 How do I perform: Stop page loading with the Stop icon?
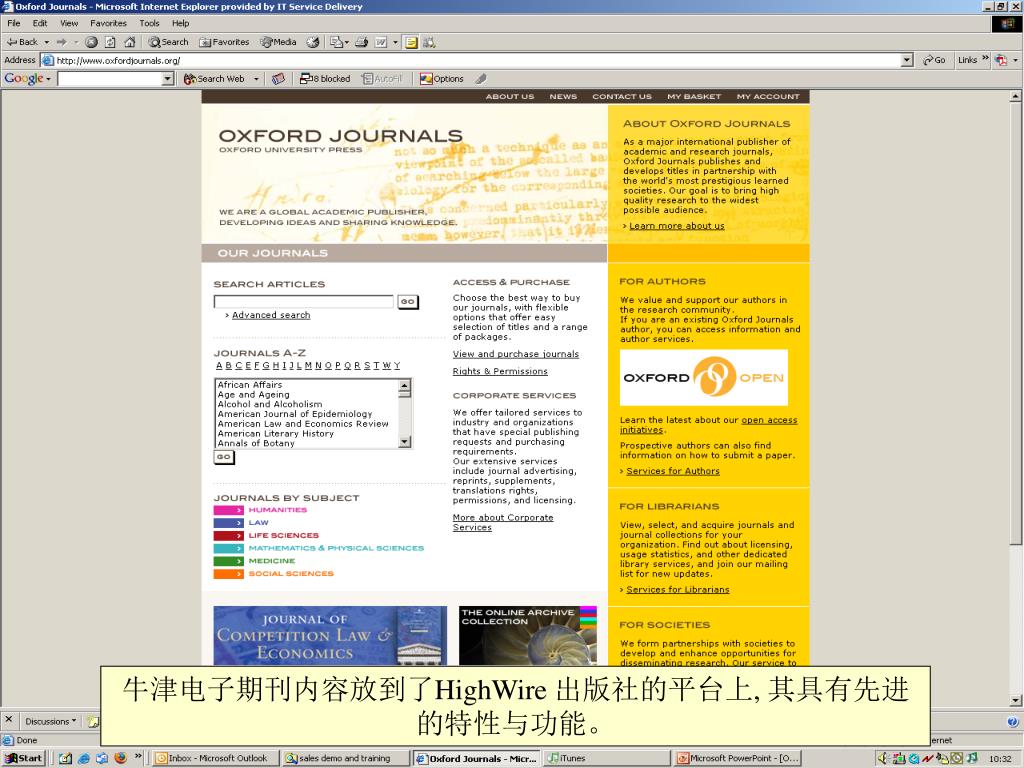[x=91, y=42]
